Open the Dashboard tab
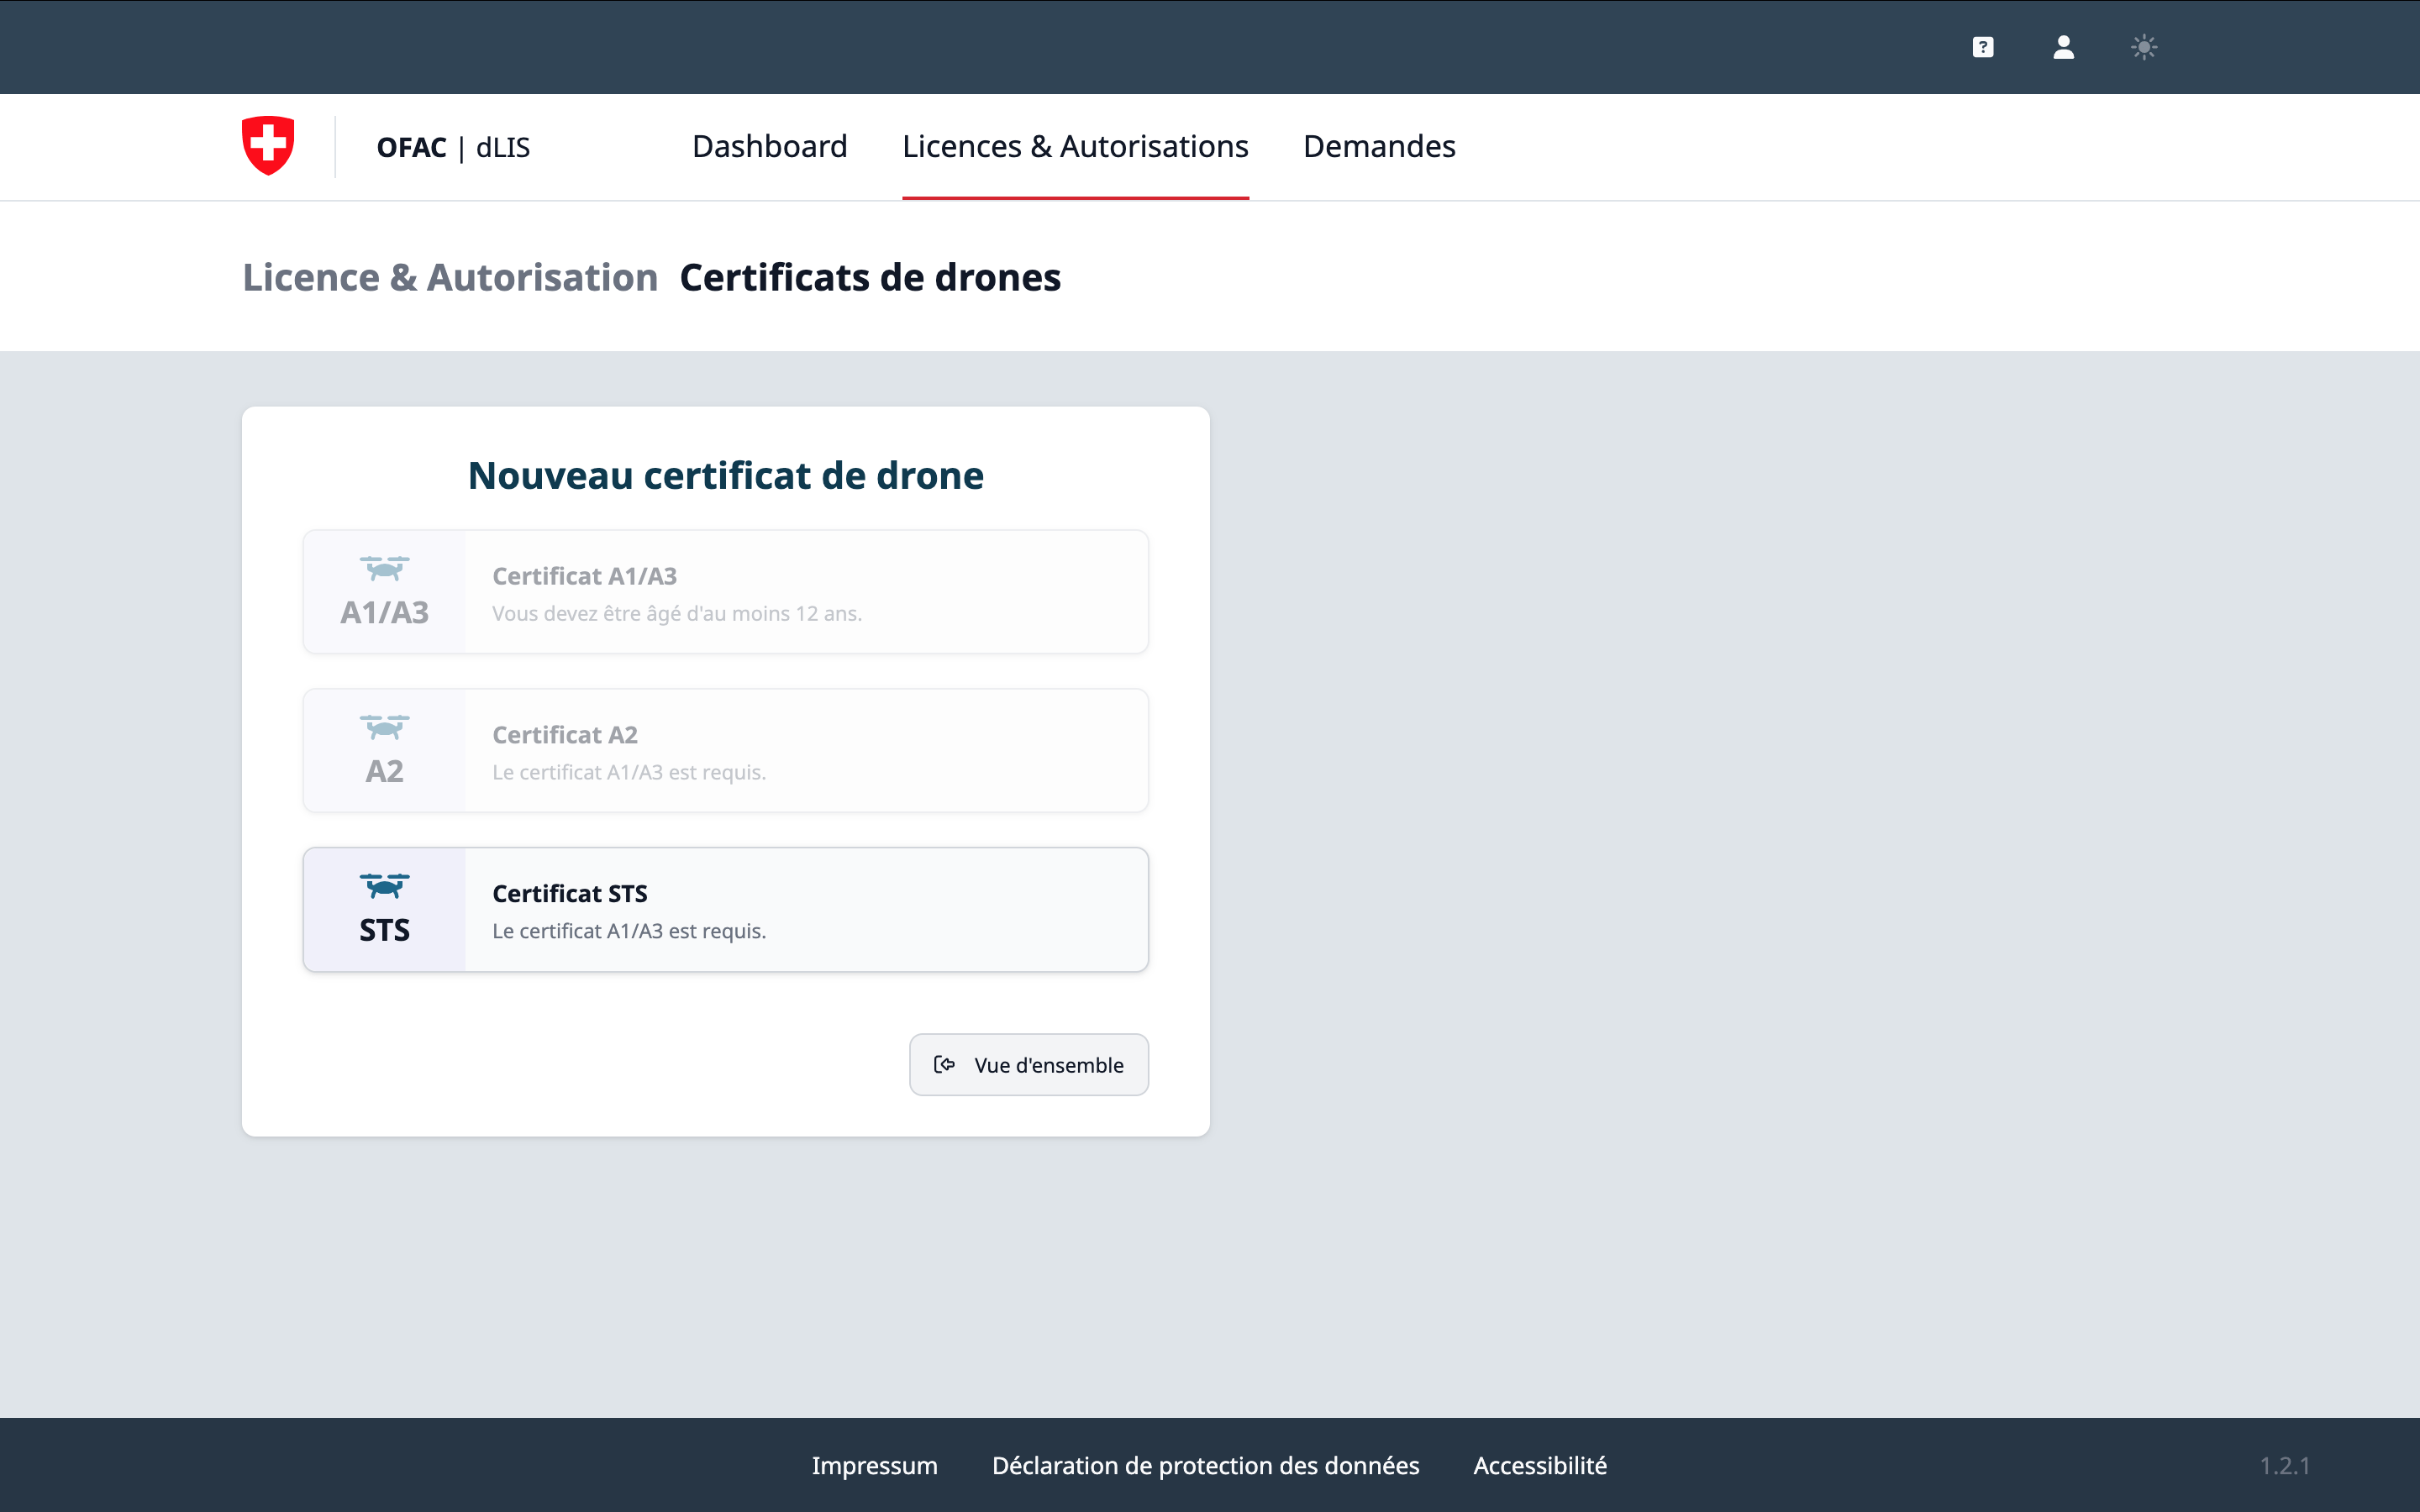Screen dimensions: 2420x1512 pos(769,146)
